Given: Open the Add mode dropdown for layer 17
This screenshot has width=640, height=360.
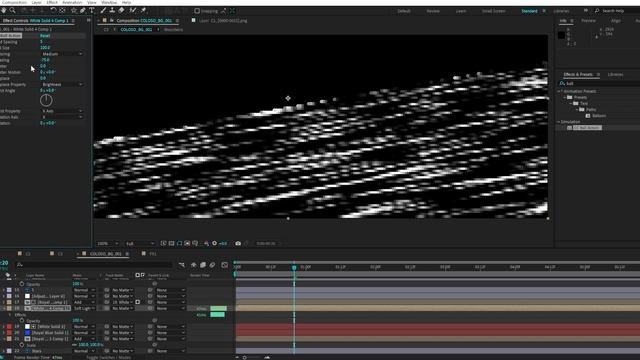Looking at the screenshot, I should coord(84,302).
